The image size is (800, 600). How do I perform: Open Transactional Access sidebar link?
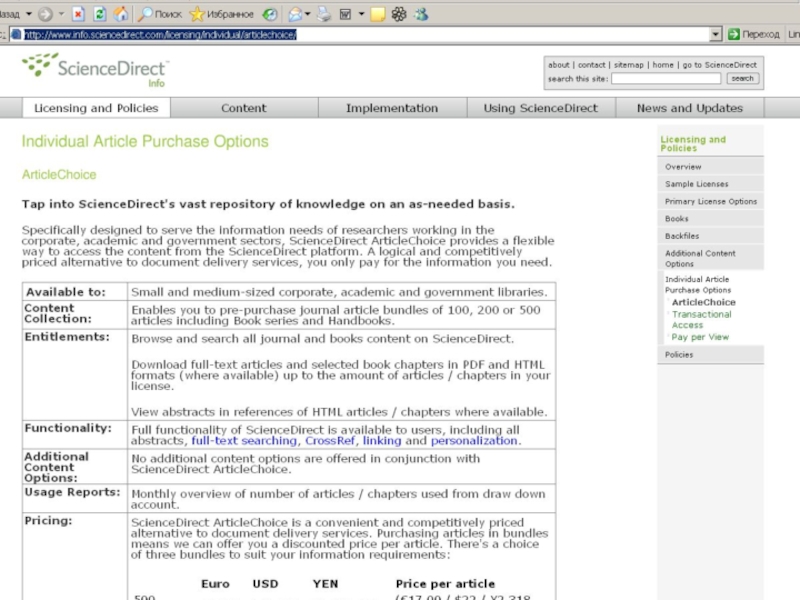pyautogui.click(x=702, y=320)
